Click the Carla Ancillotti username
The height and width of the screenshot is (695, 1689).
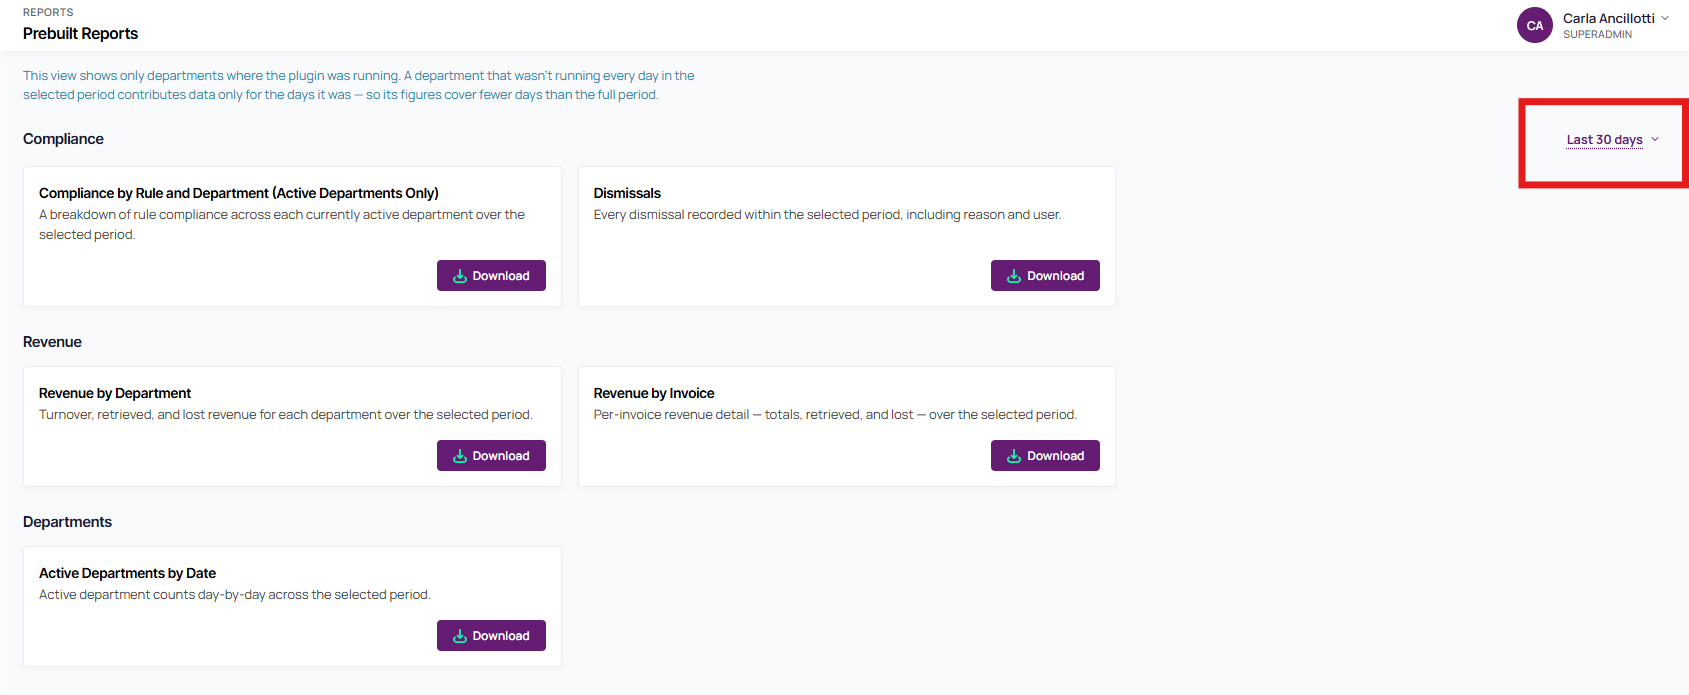tap(1609, 18)
